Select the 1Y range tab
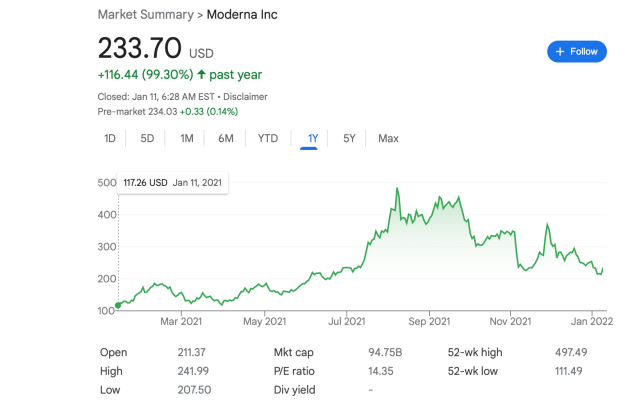The height and width of the screenshot is (403, 639). point(308,138)
